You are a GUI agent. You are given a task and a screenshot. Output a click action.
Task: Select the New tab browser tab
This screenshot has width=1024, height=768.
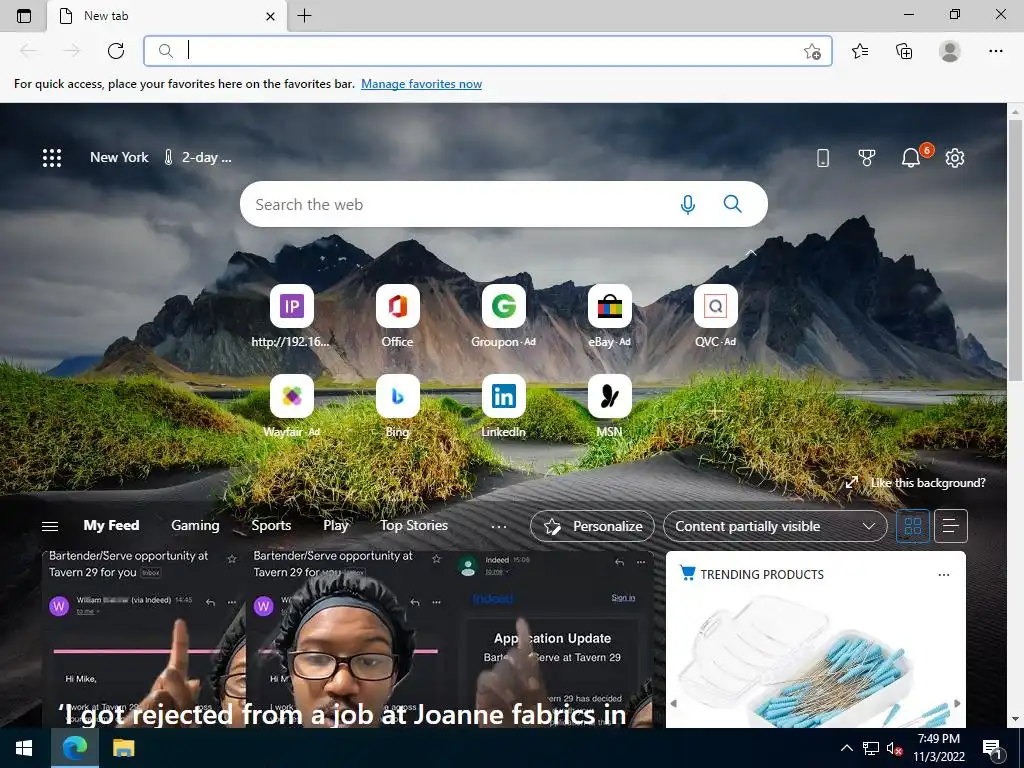point(167,16)
